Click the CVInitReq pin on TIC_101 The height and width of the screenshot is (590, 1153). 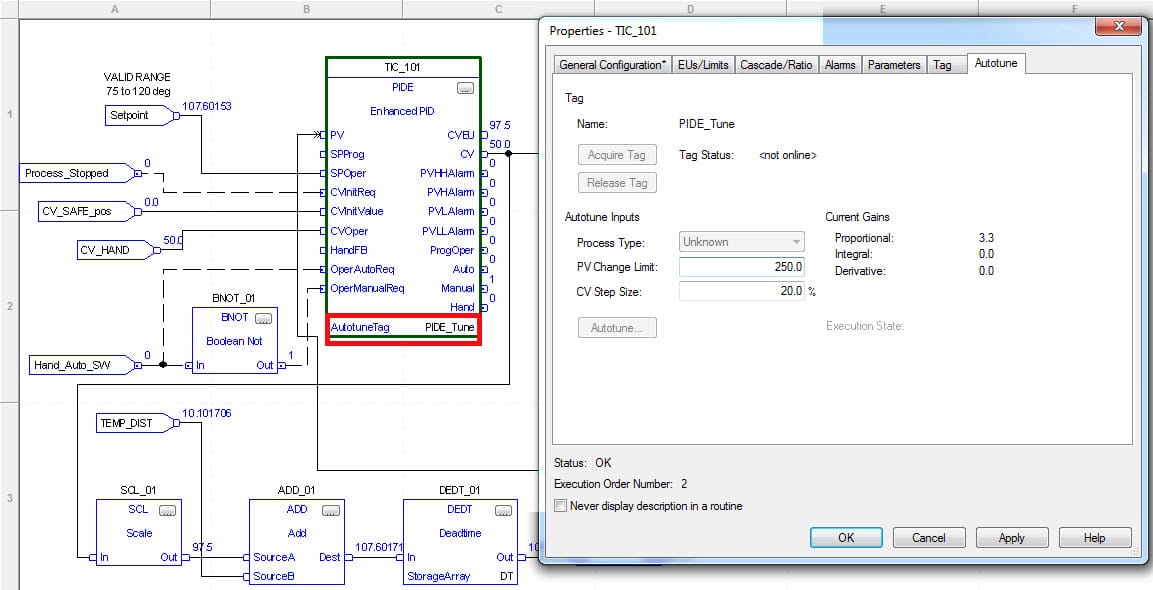pyautogui.click(x=323, y=193)
